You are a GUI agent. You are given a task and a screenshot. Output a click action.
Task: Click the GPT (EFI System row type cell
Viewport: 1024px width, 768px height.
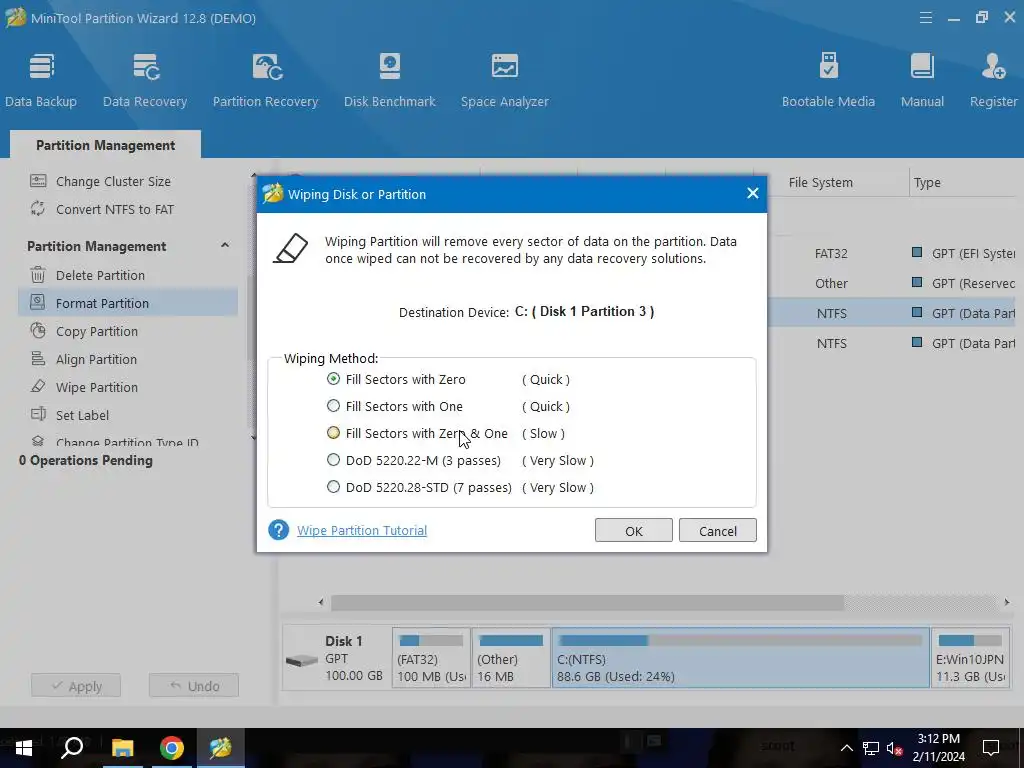point(963,253)
